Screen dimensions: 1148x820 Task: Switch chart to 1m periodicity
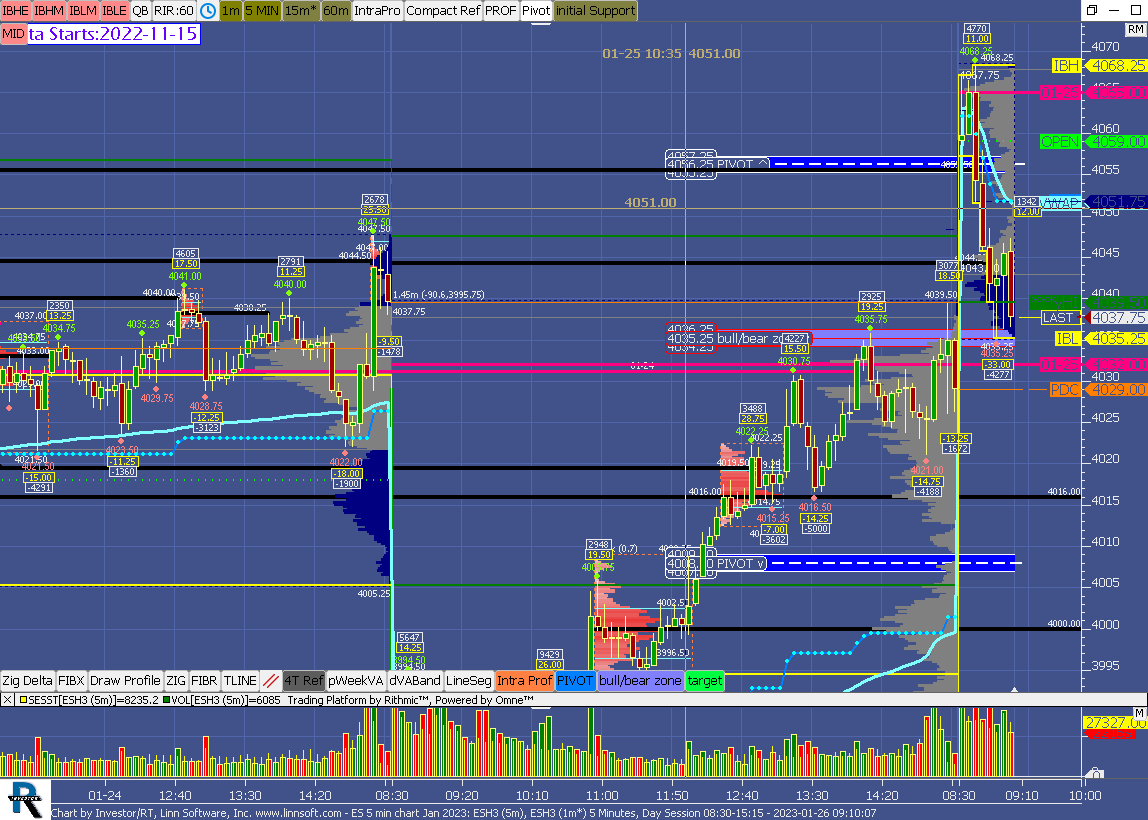[230, 11]
